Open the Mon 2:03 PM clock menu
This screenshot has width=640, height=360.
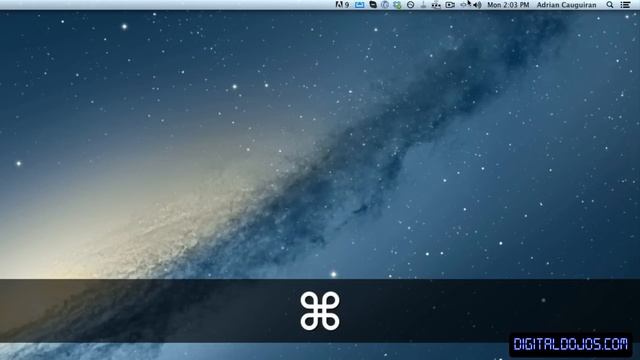click(508, 5)
